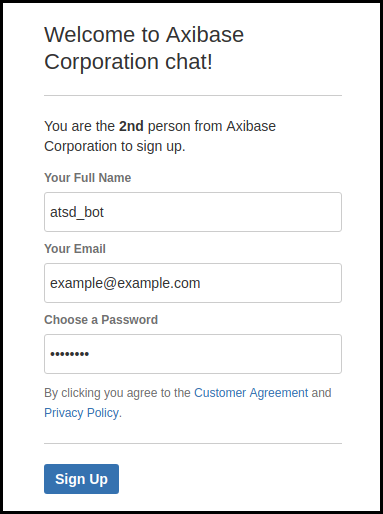Click the word 'and' after Customer Agreement

tap(321, 393)
